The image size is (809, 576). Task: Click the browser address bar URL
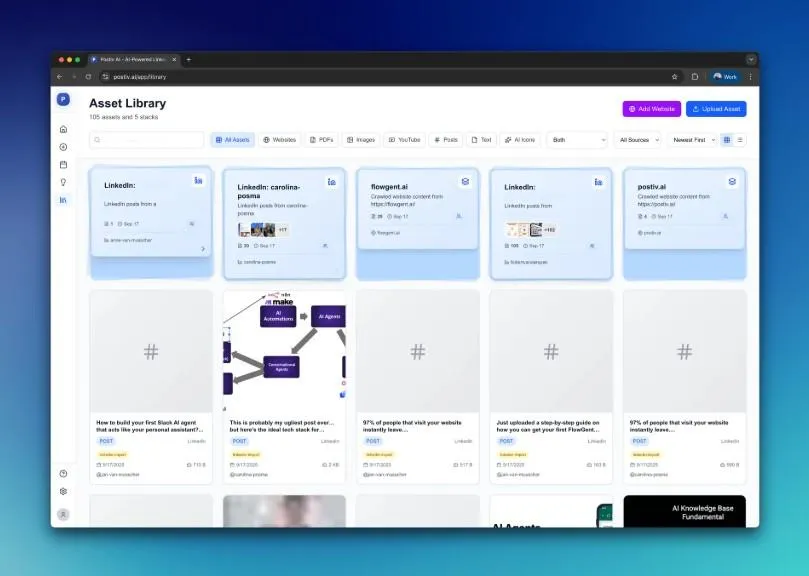(140, 77)
